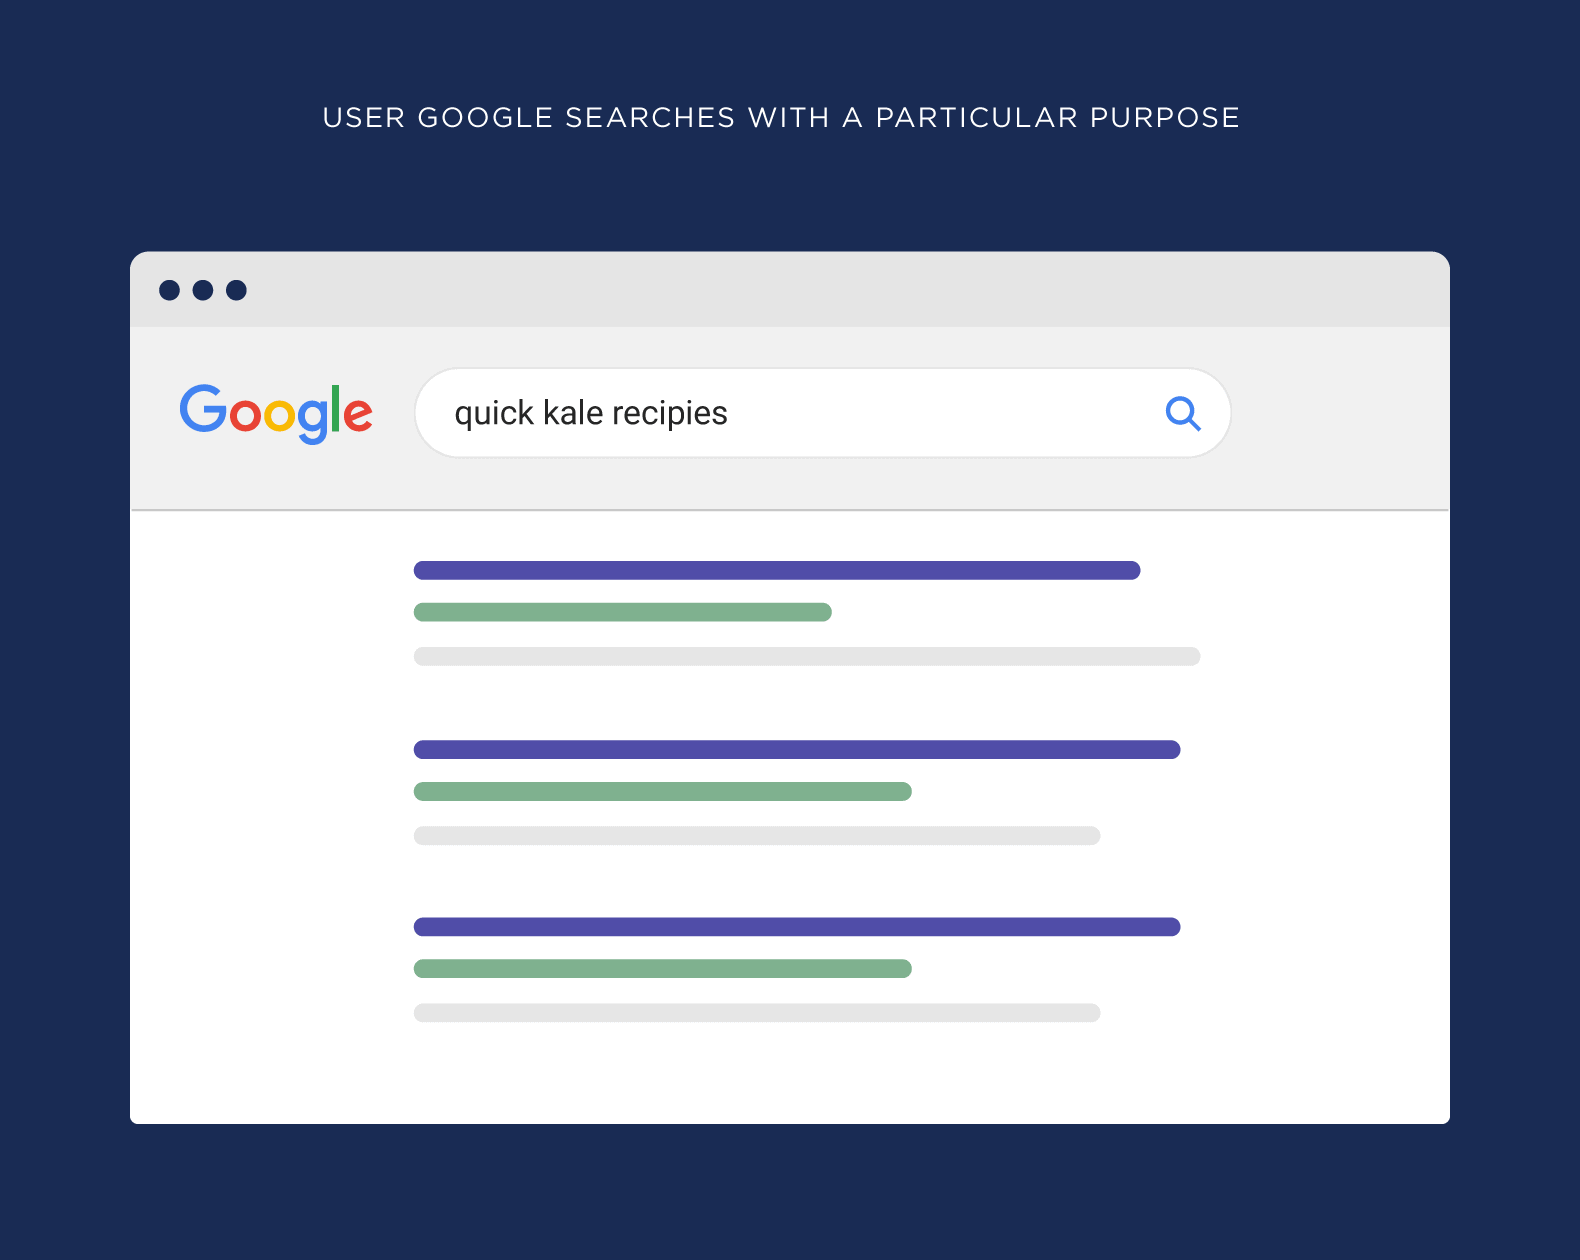Click the third result's green URL line
1580x1260 pixels.
pyautogui.click(x=663, y=968)
